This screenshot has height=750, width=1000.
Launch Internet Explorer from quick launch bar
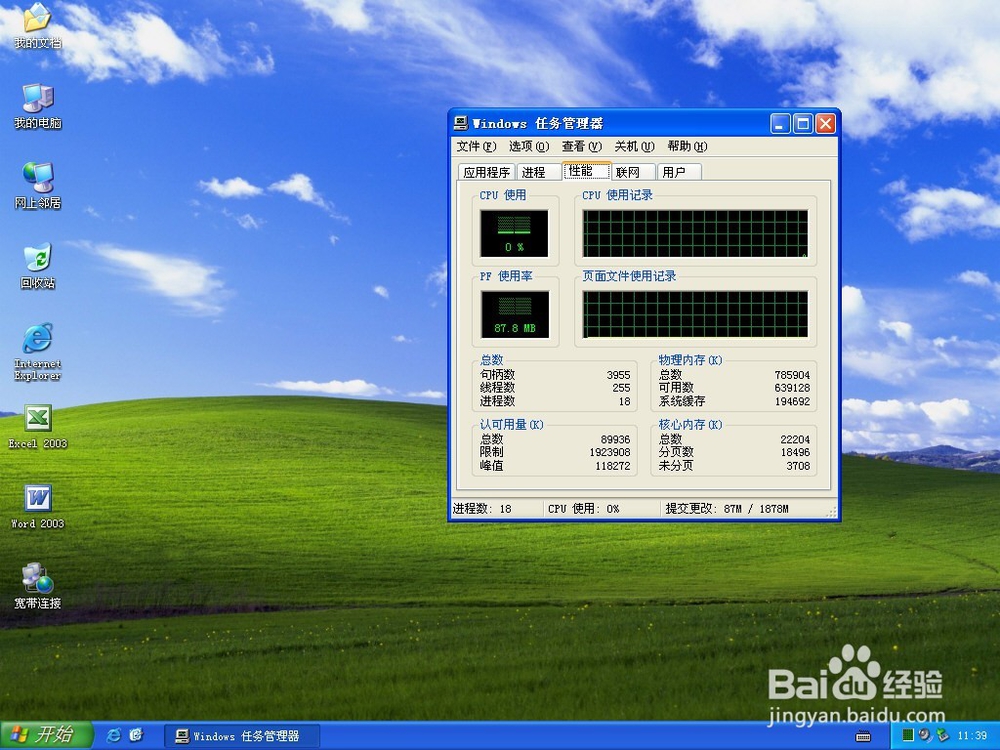tap(114, 735)
